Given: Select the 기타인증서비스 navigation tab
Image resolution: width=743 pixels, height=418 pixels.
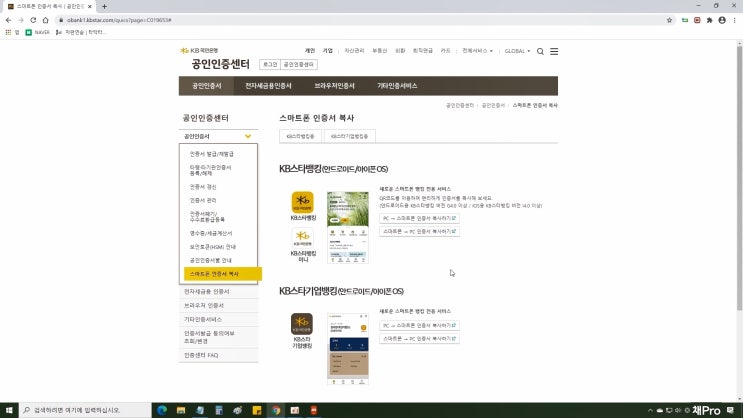Looking at the screenshot, I should (x=397, y=86).
